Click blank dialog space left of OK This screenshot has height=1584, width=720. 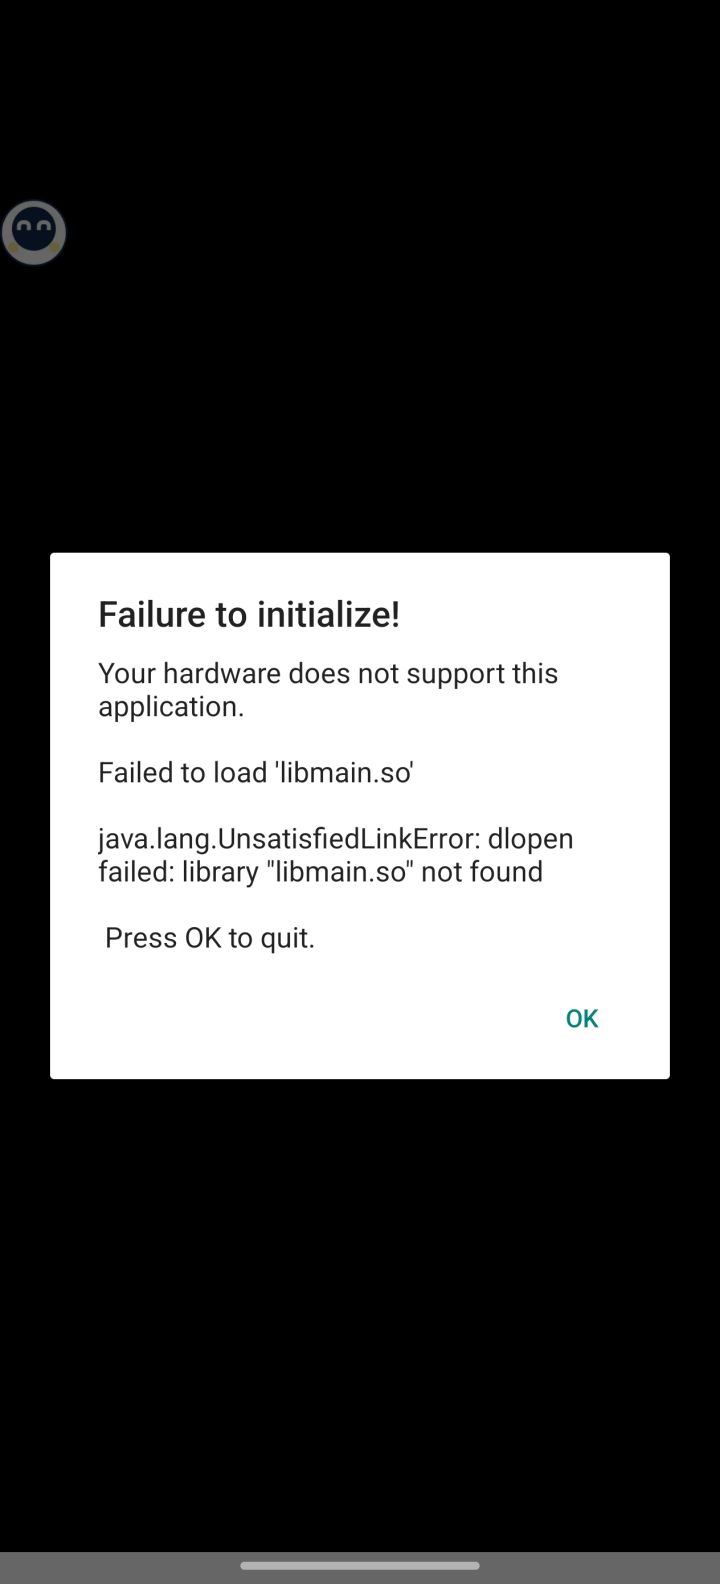pyautogui.click(x=300, y=1018)
